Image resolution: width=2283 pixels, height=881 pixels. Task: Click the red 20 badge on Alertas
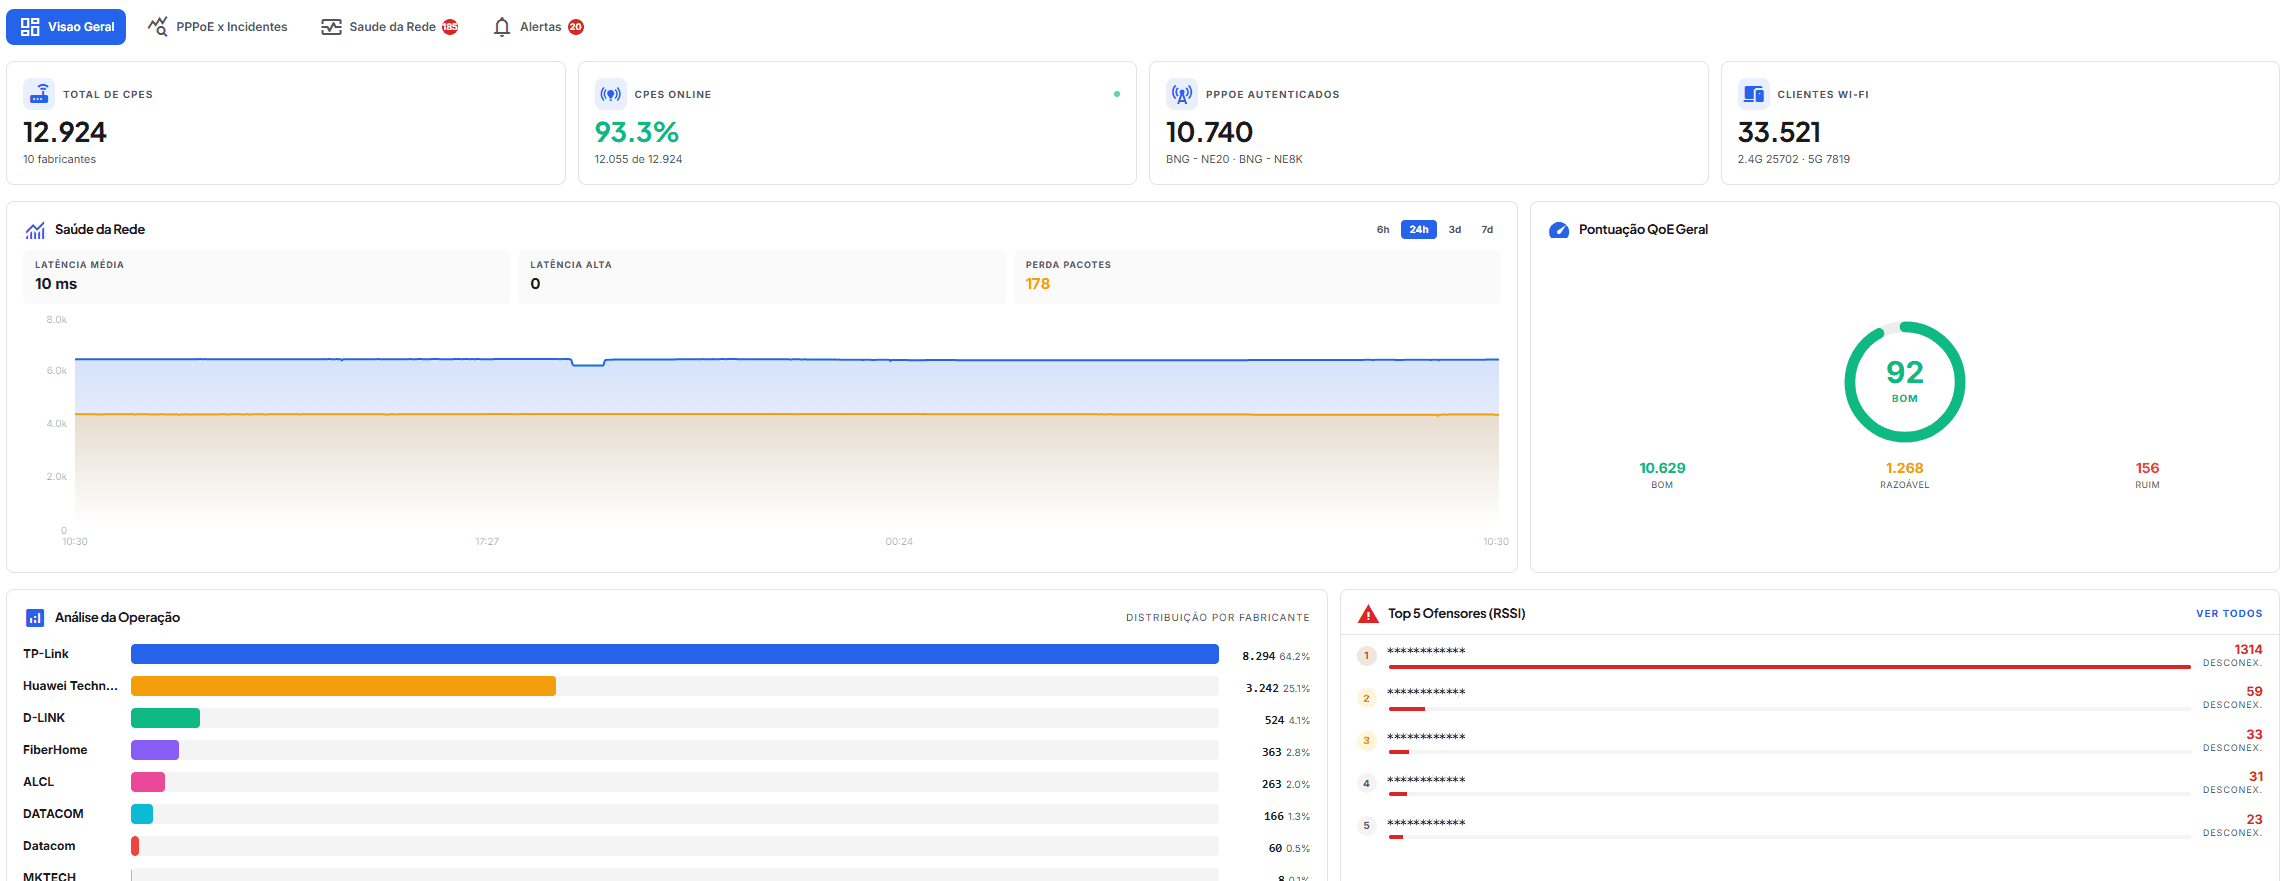576,27
